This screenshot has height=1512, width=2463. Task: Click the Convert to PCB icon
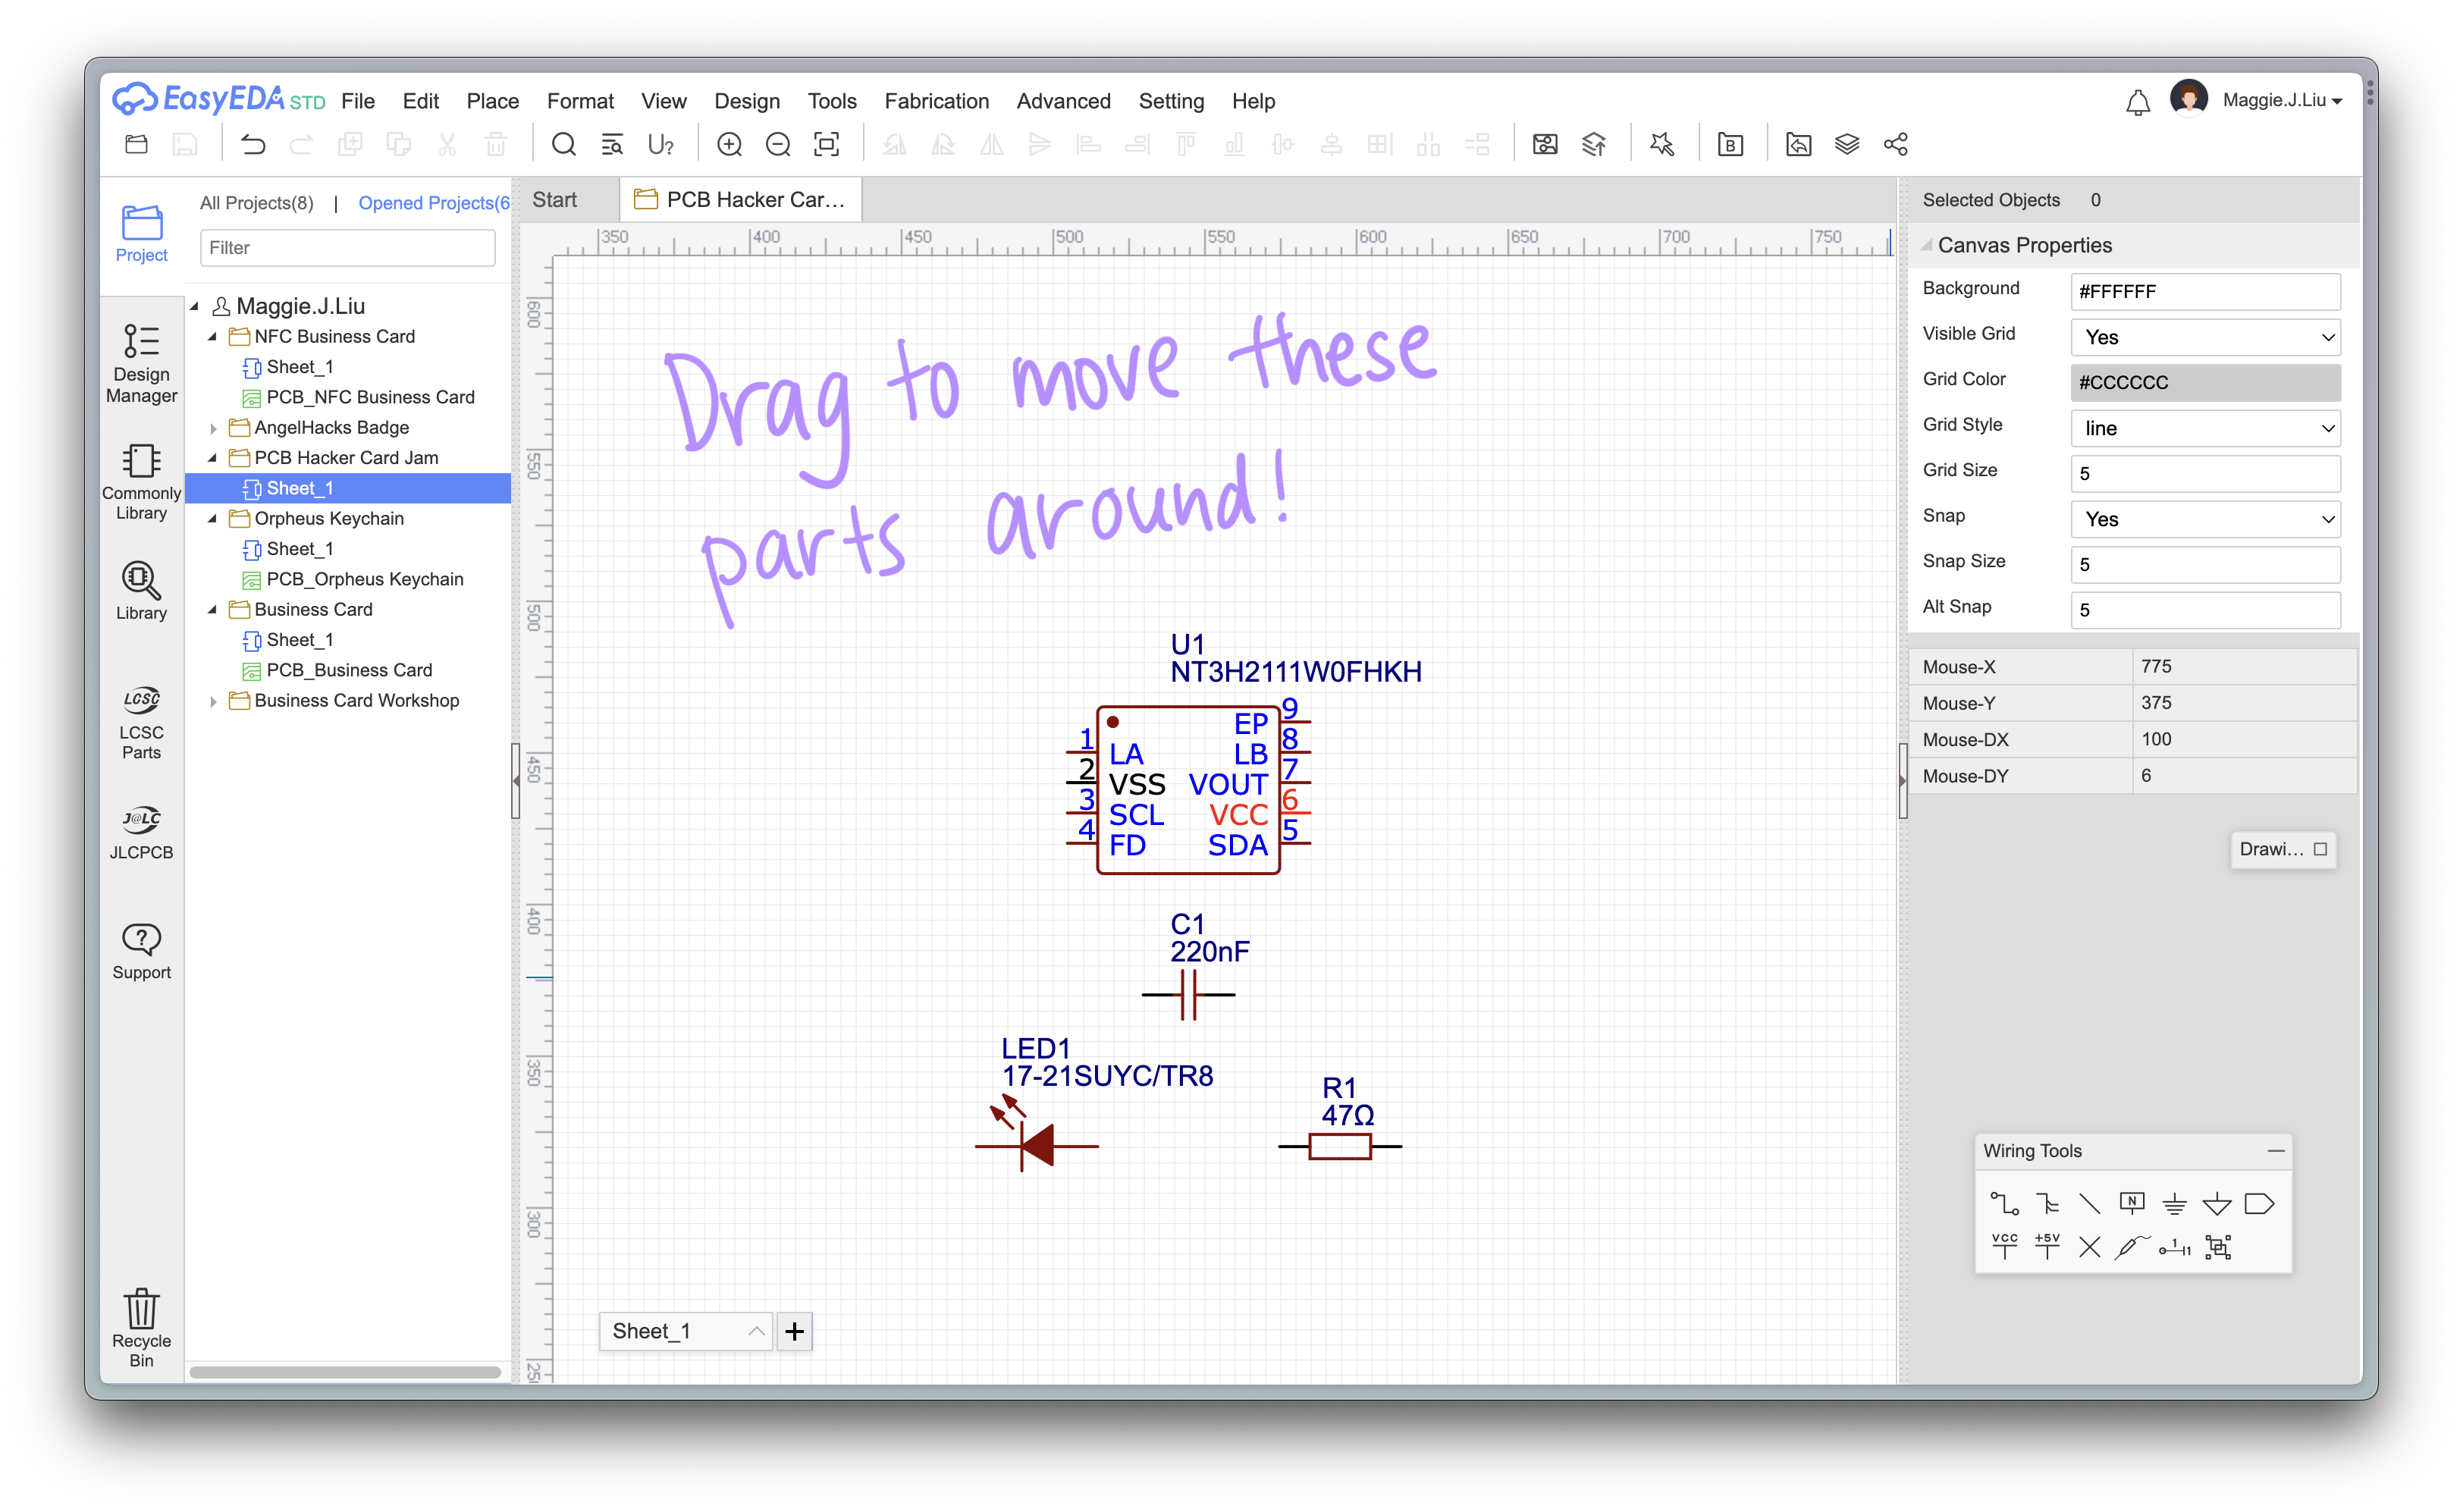[x=1545, y=145]
